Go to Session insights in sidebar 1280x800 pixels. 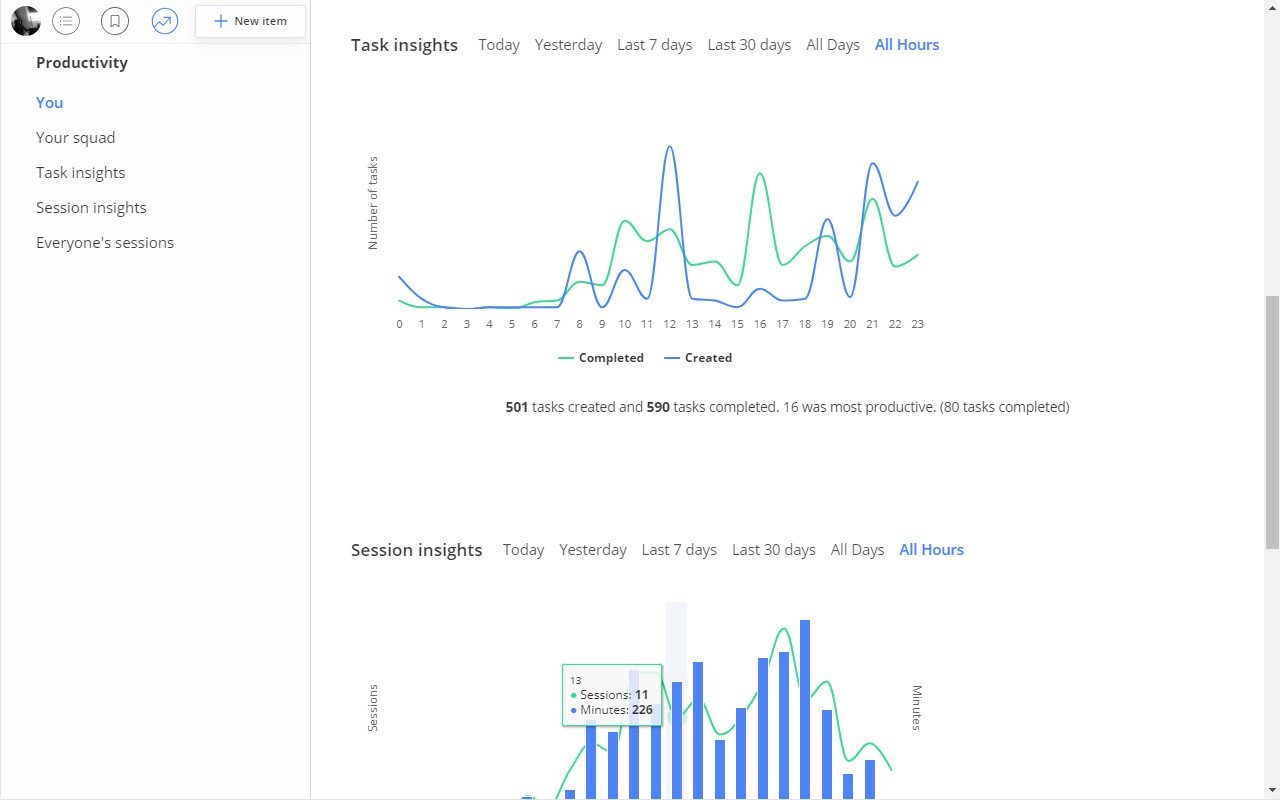(91, 207)
